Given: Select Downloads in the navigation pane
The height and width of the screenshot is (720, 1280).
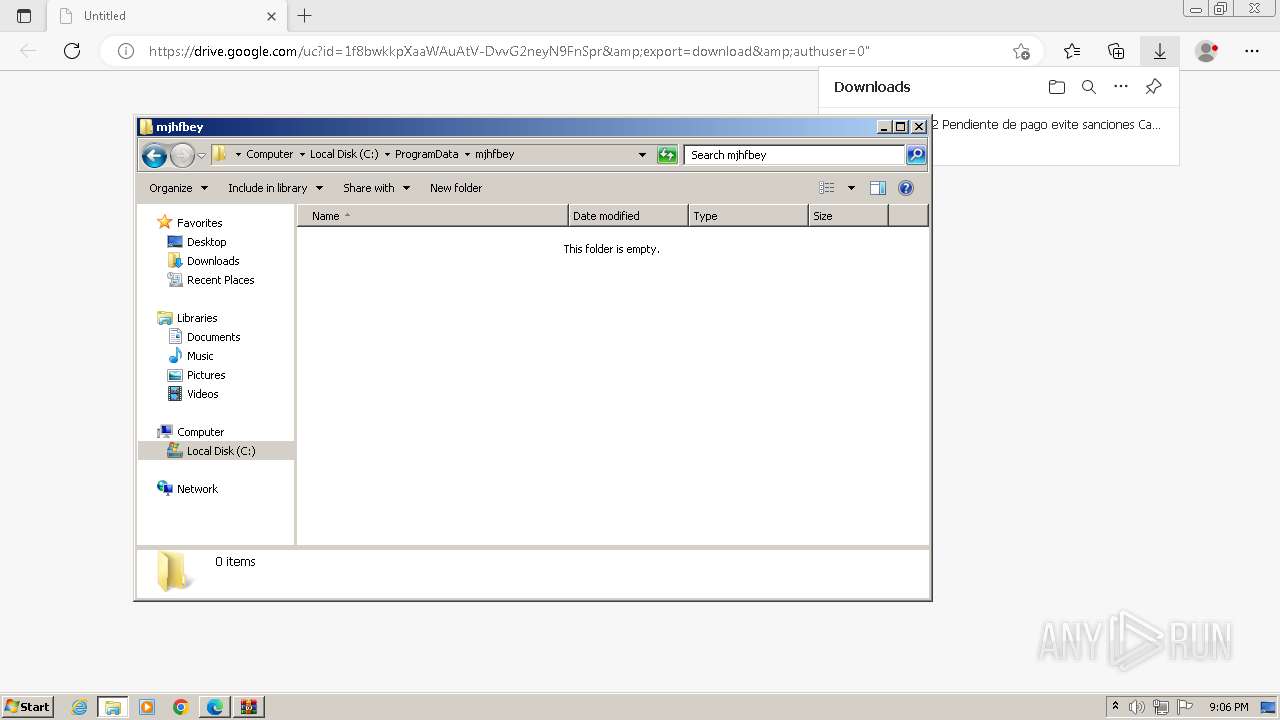Looking at the screenshot, I should tap(213, 261).
